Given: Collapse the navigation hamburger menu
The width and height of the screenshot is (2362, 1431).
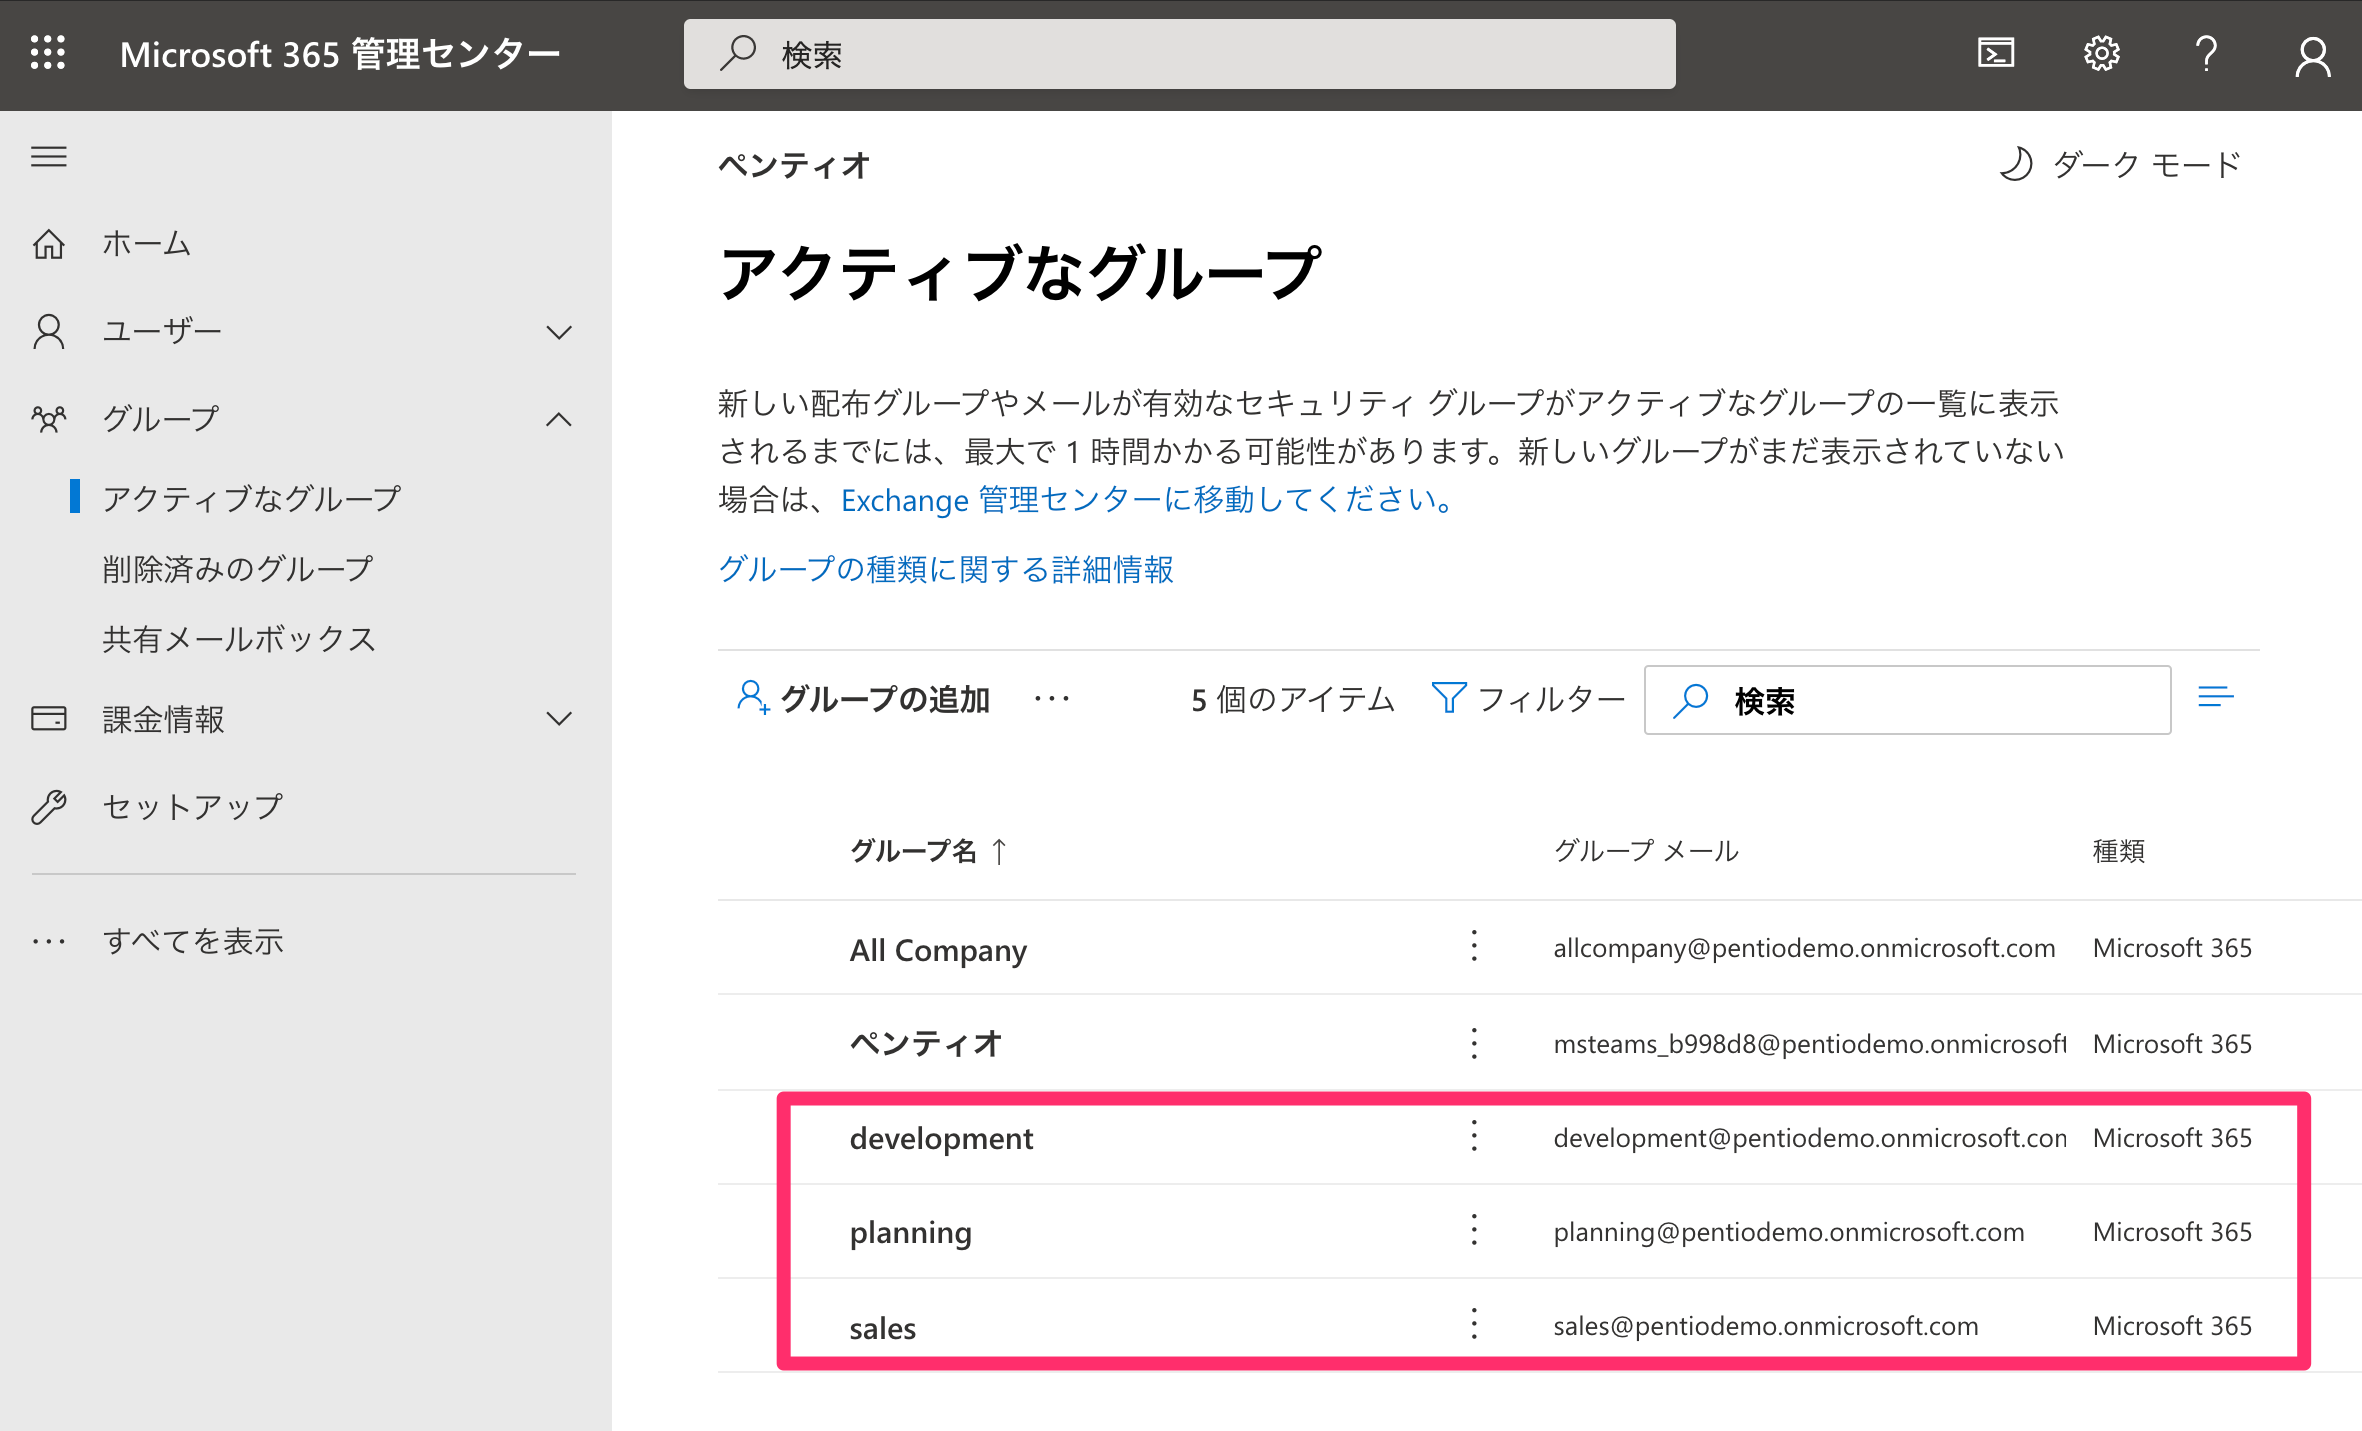Looking at the screenshot, I should 49,157.
